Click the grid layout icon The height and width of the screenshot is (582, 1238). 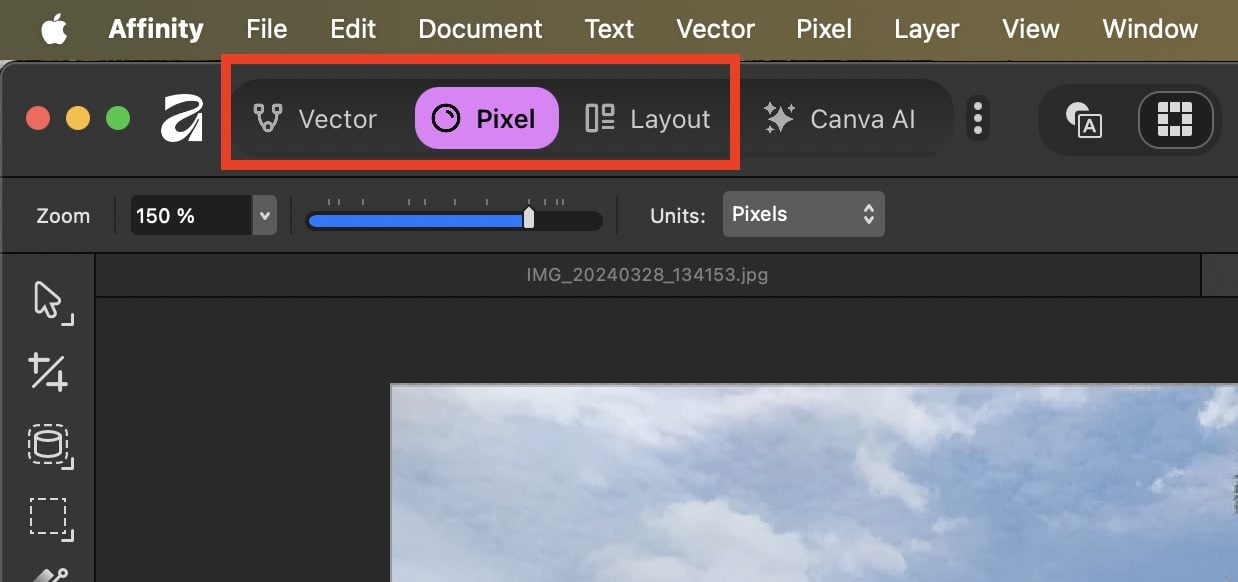[1175, 119]
